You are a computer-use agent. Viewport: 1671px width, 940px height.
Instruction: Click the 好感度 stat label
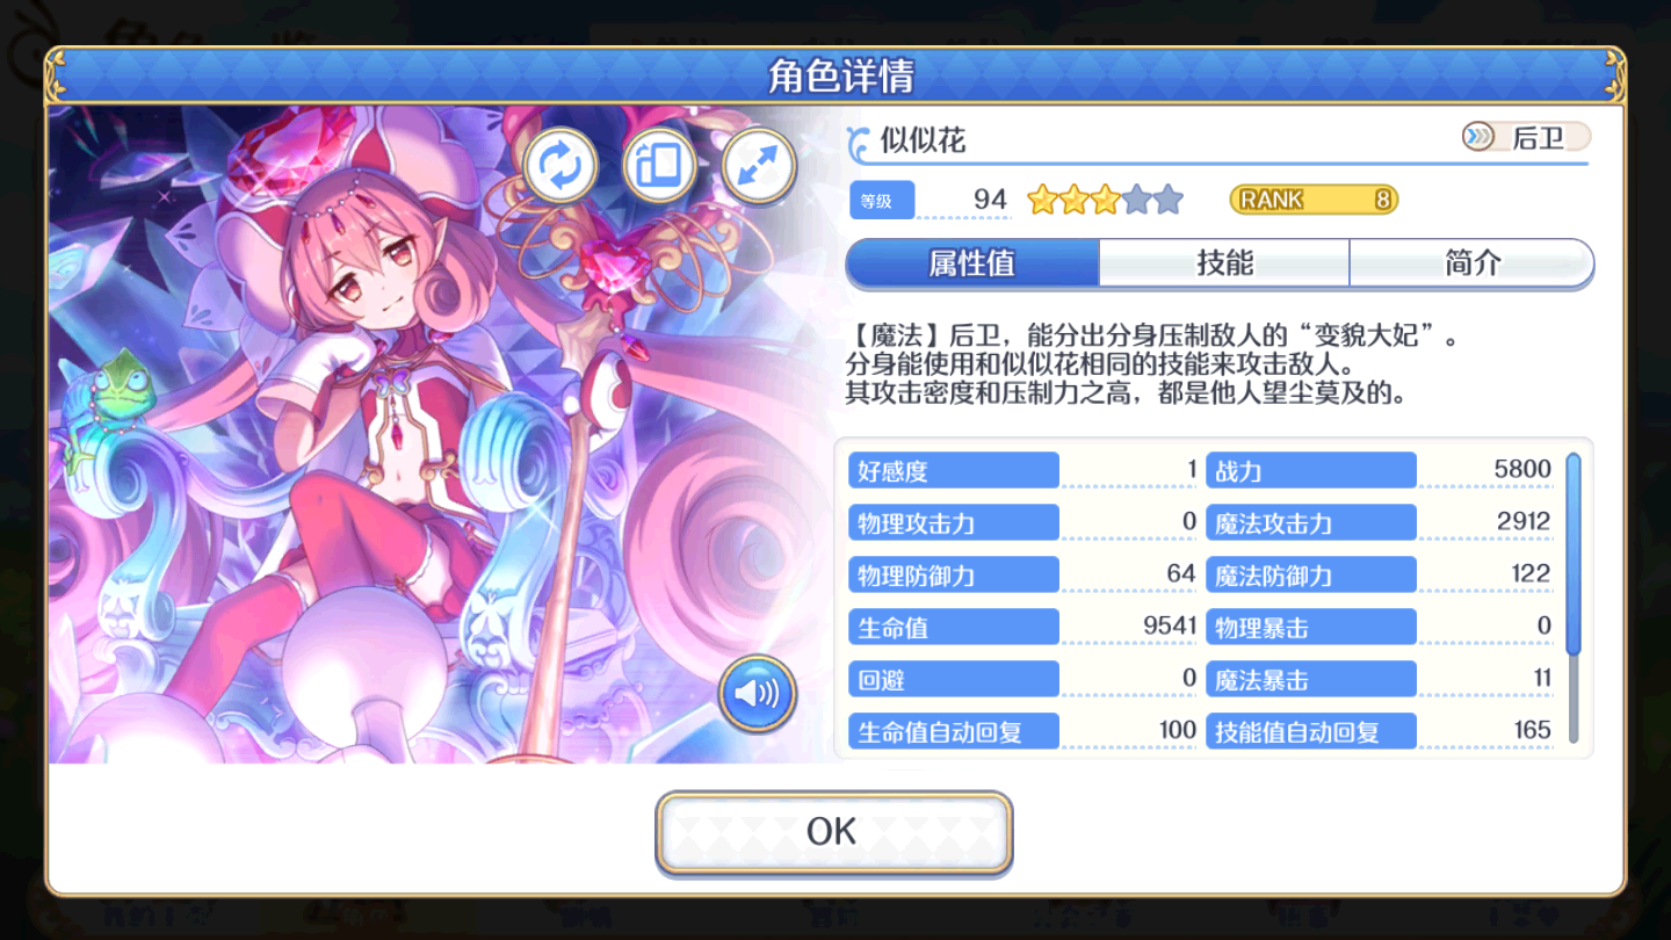coord(953,471)
